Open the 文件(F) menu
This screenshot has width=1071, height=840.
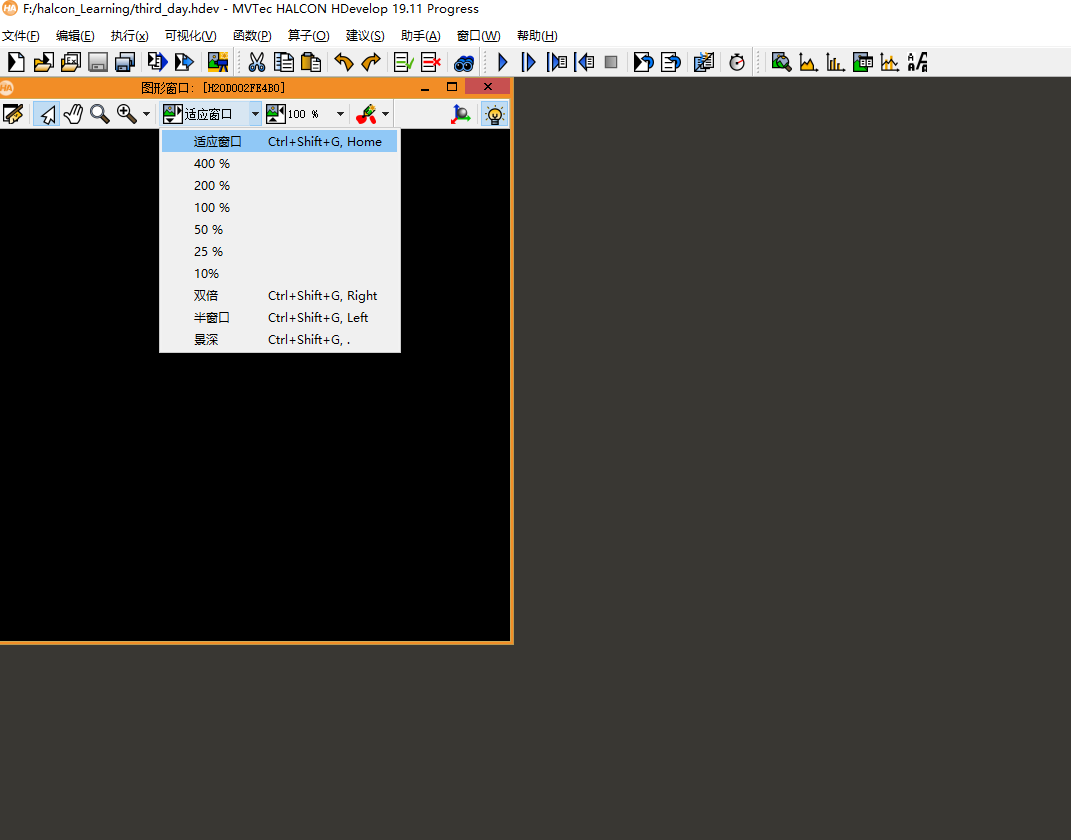pyautogui.click(x=20, y=36)
